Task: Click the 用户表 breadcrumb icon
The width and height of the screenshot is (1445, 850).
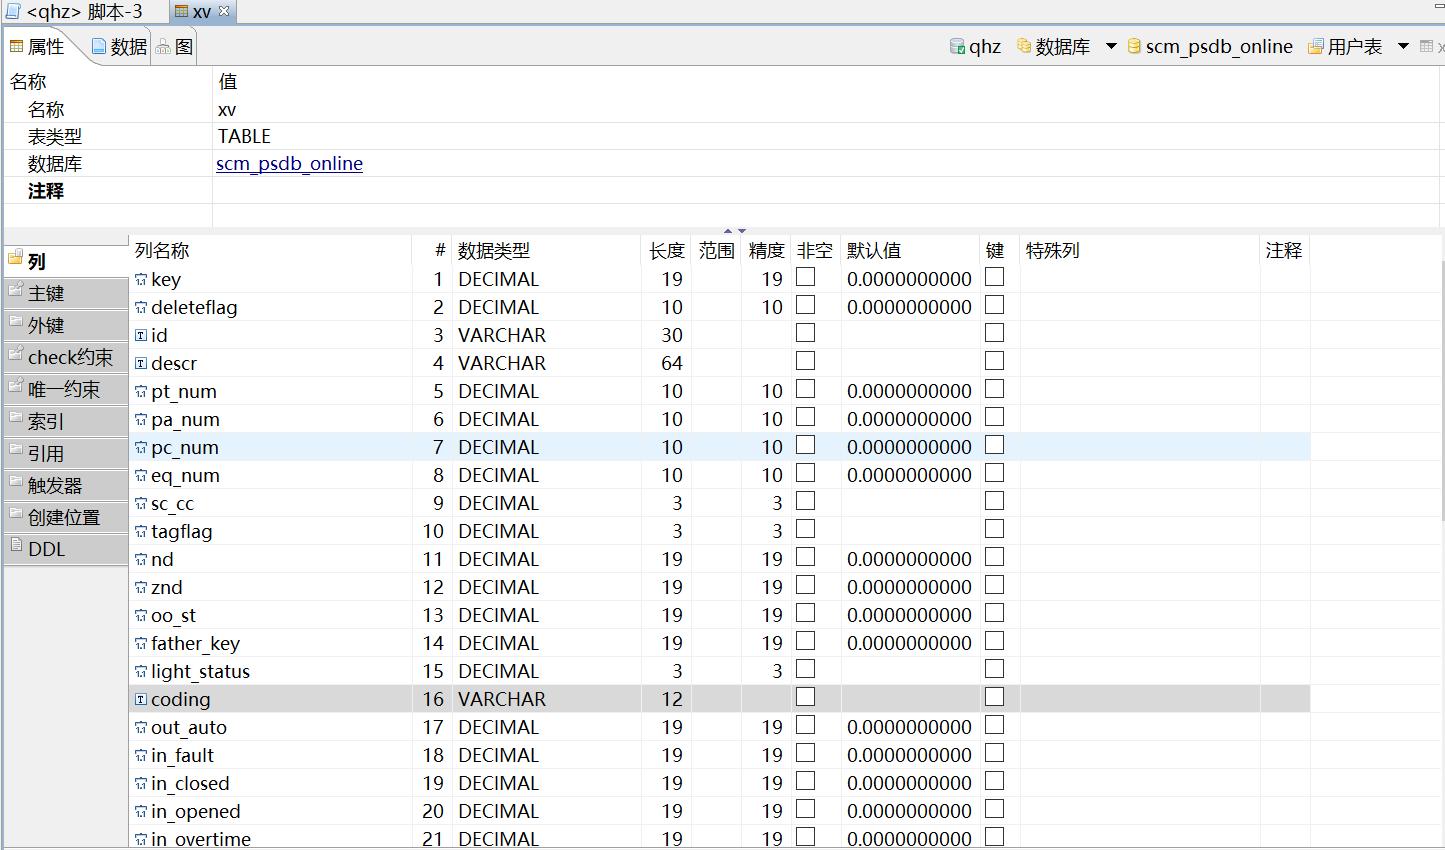Action: (1316, 46)
